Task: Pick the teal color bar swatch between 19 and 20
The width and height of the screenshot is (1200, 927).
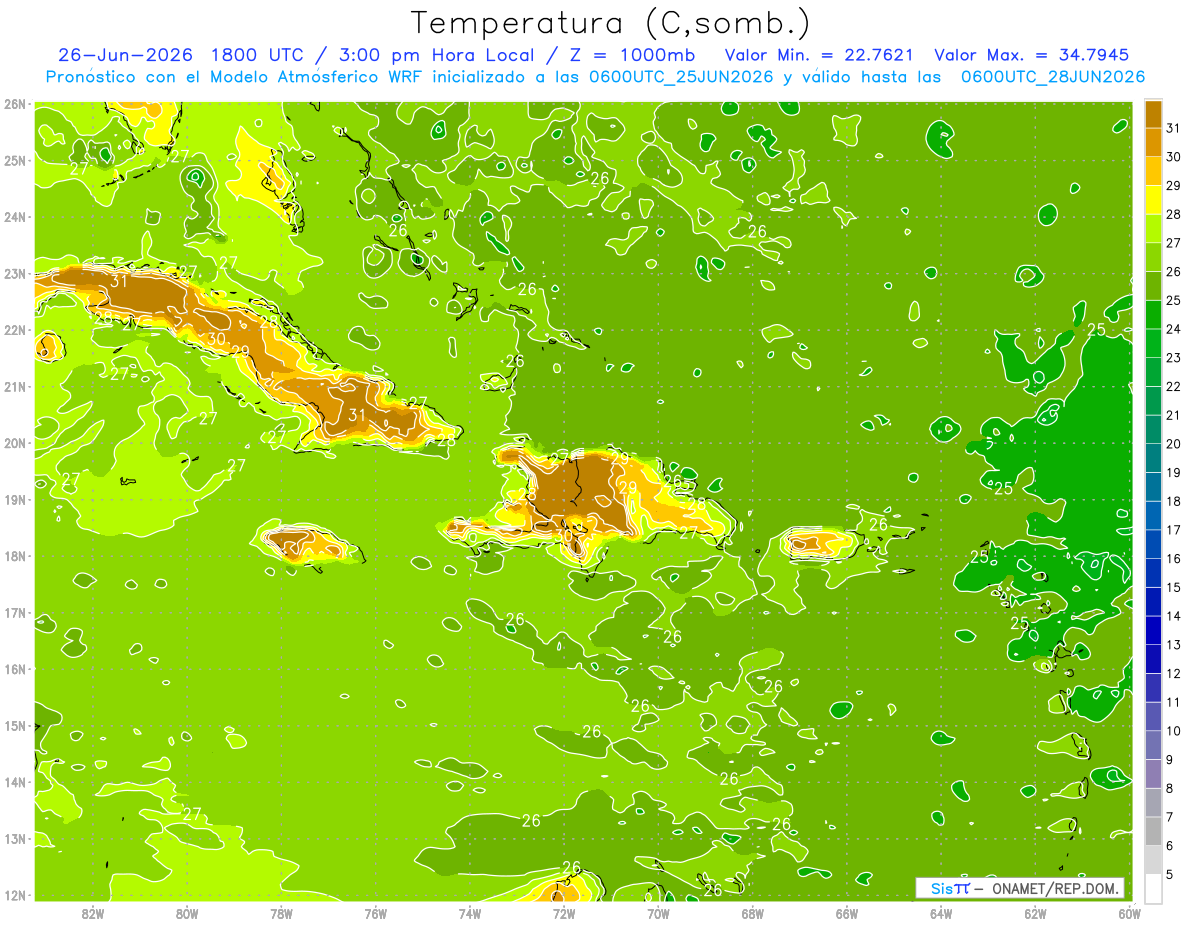Action: 1154,458
